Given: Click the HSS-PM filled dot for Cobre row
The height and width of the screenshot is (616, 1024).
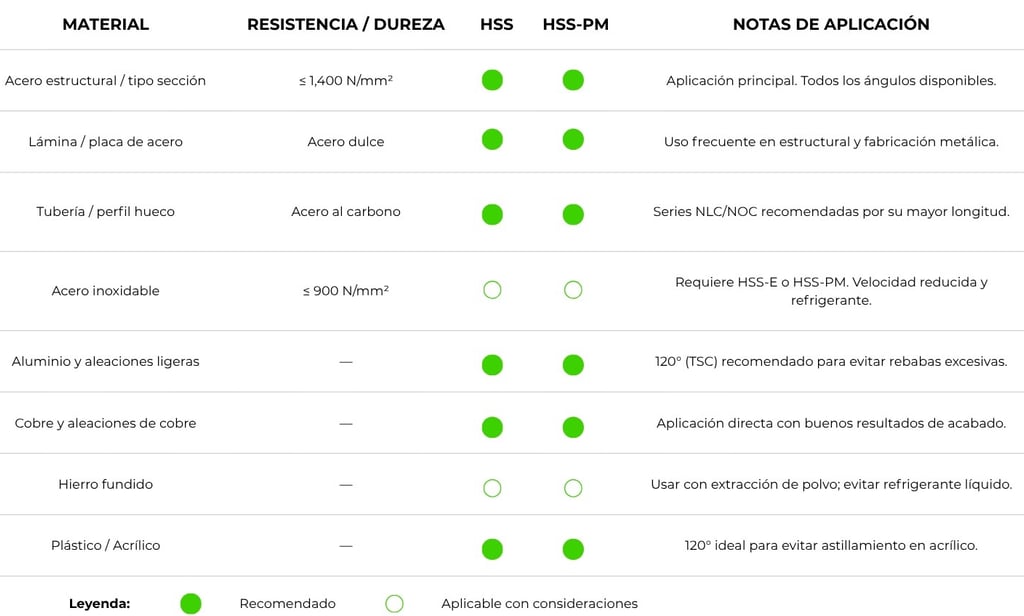Looking at the screenshot, I should (573, 427).
